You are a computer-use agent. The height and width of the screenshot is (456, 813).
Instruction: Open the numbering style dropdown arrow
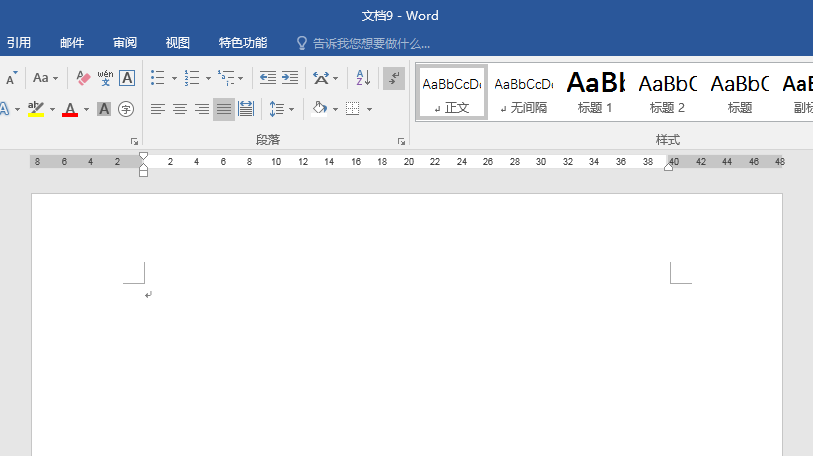208,79
